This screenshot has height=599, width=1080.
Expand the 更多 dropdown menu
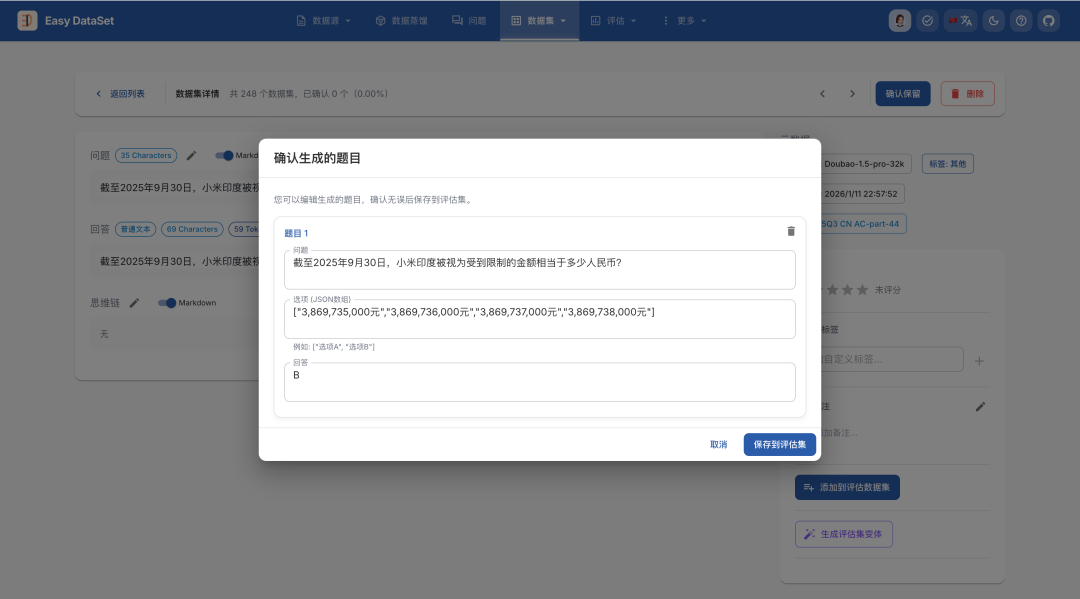click(x=685, y=21)
